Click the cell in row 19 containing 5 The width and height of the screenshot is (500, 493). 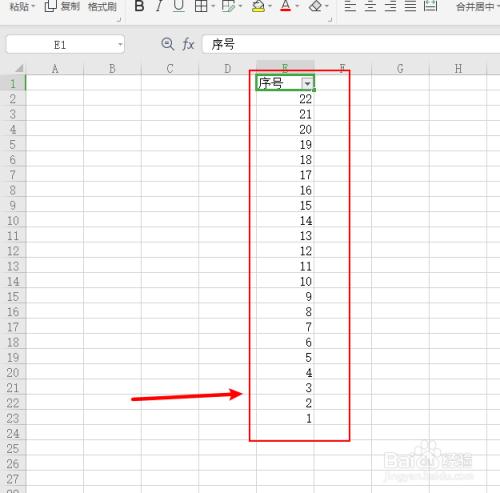coord(285,357)
